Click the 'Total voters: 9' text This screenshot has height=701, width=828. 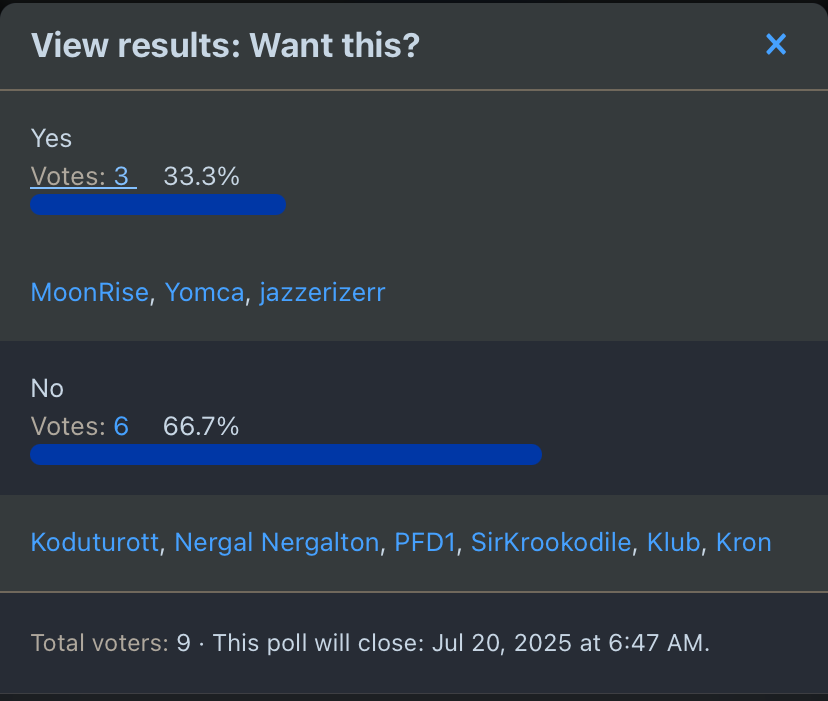[x=110, y=643]
